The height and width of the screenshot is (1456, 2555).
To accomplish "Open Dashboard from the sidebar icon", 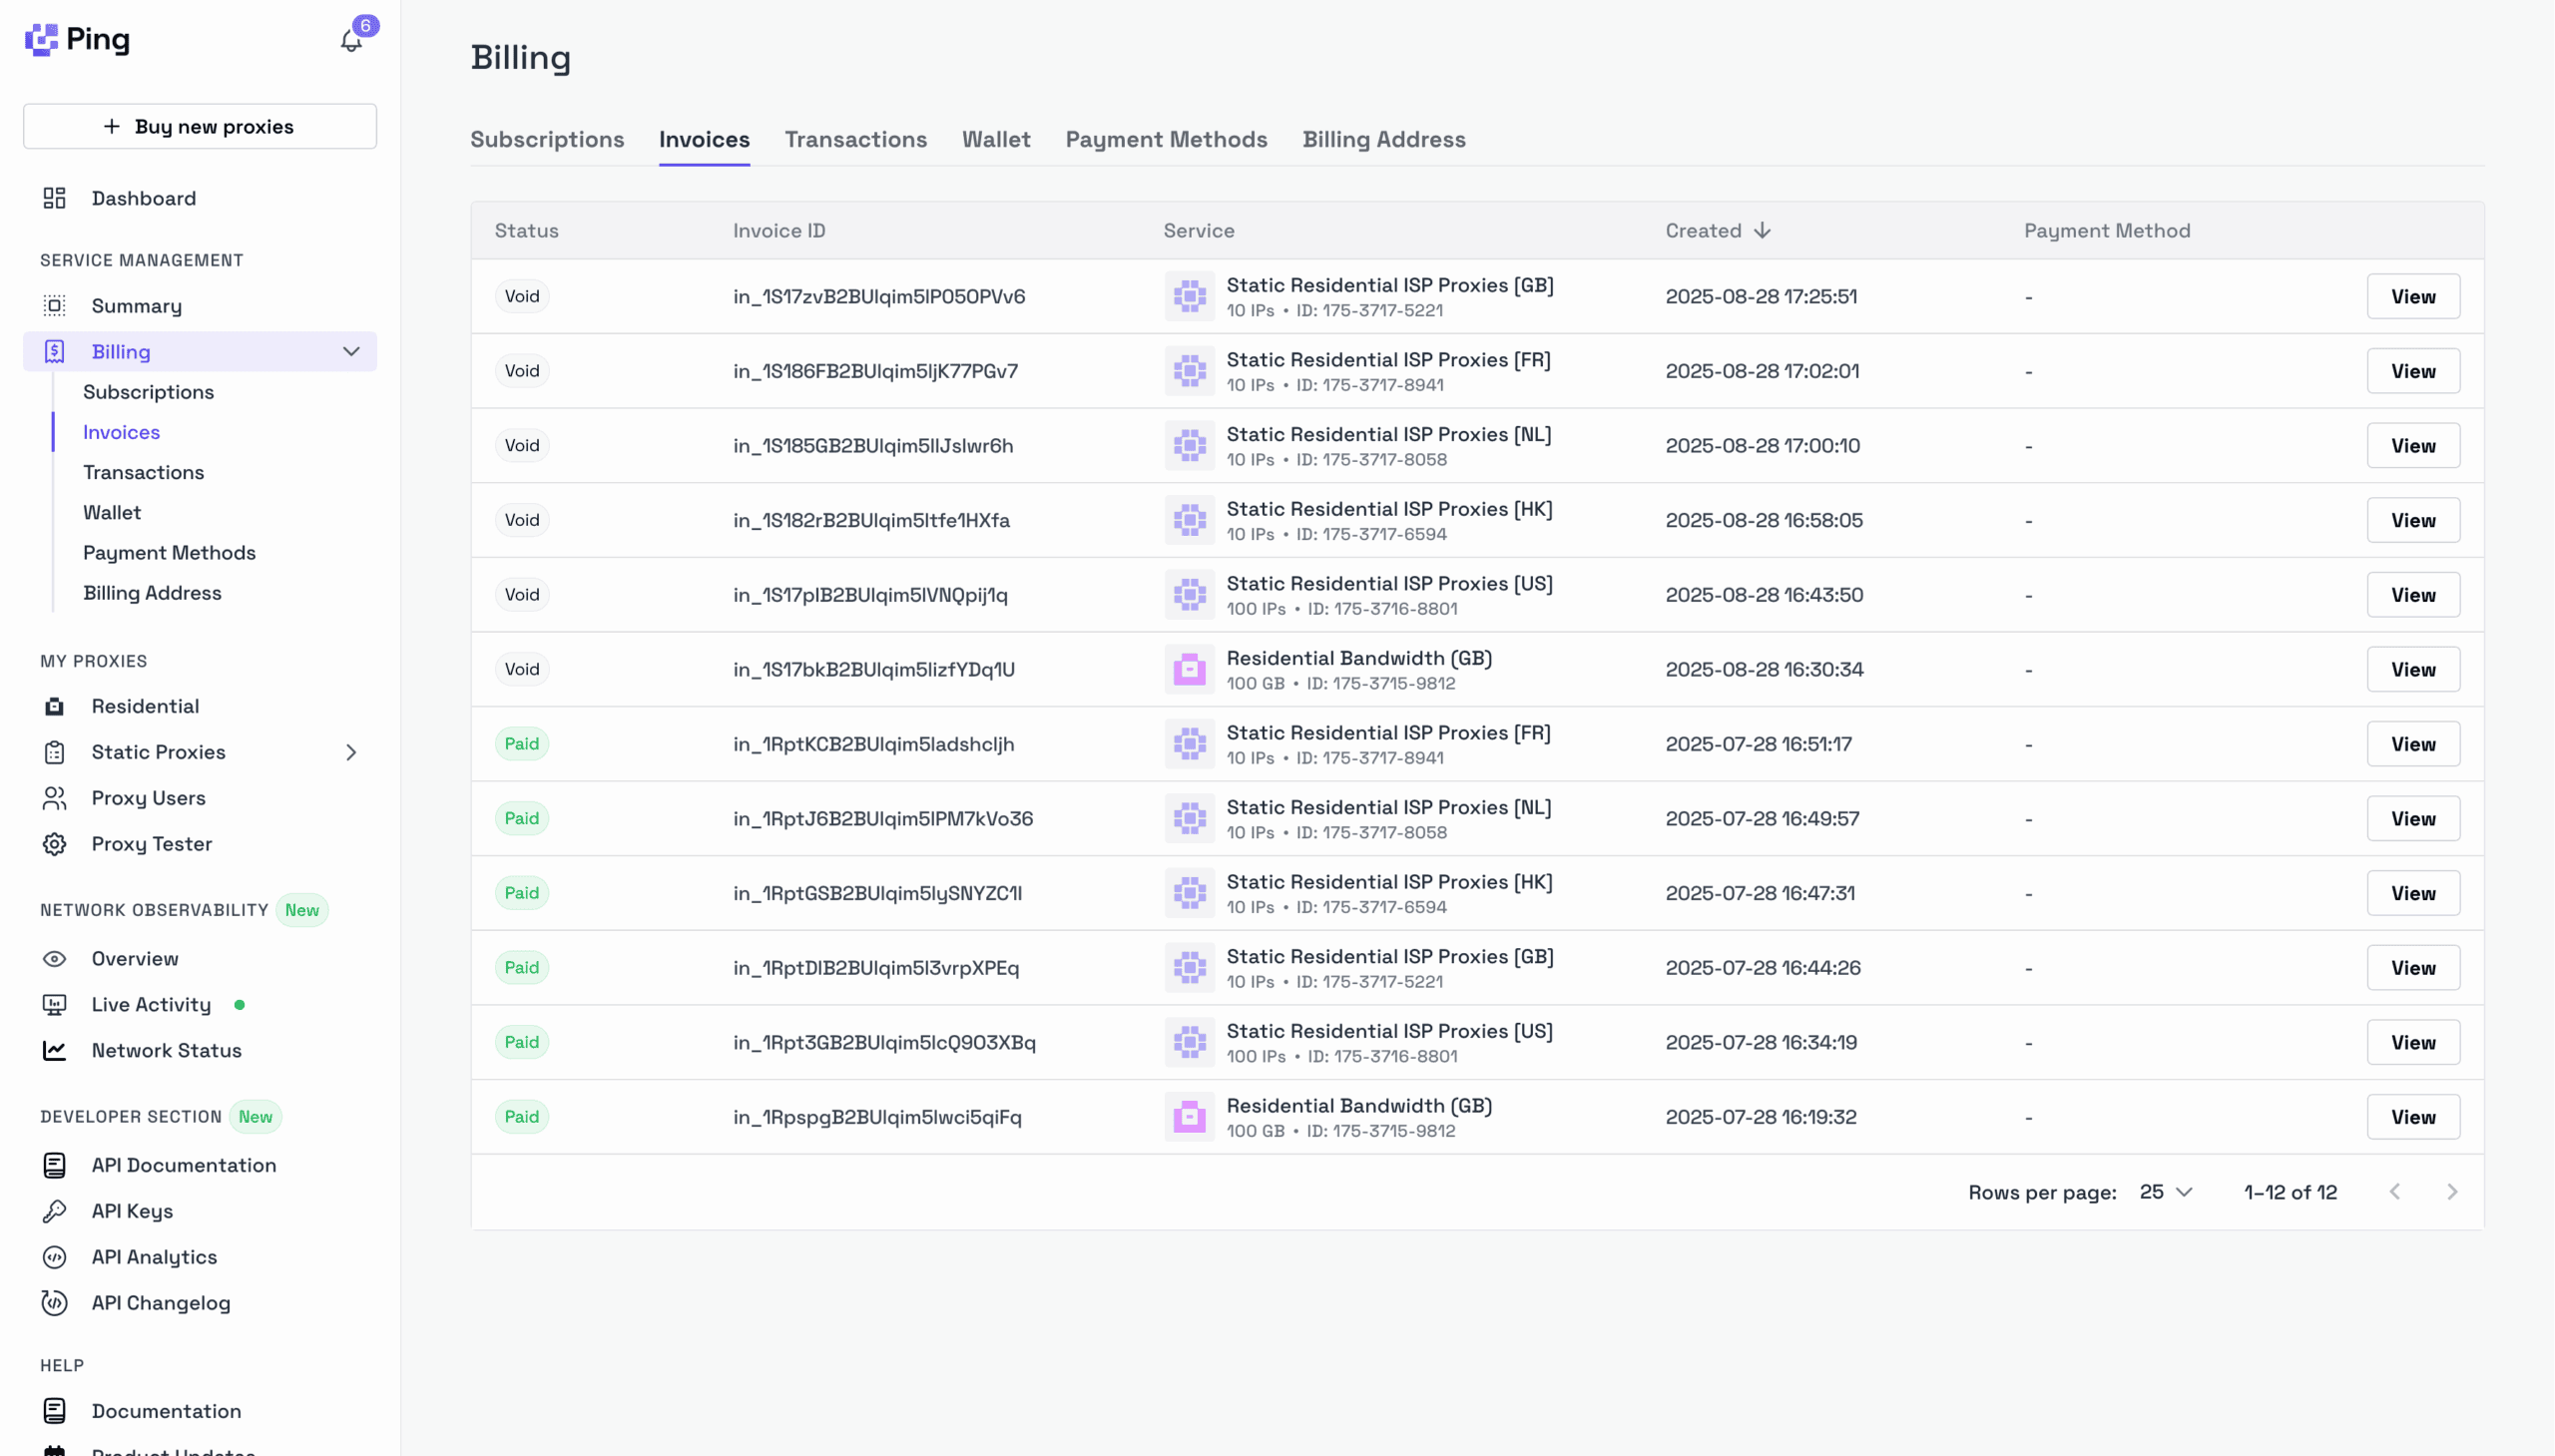I will (x=54, y=198).
